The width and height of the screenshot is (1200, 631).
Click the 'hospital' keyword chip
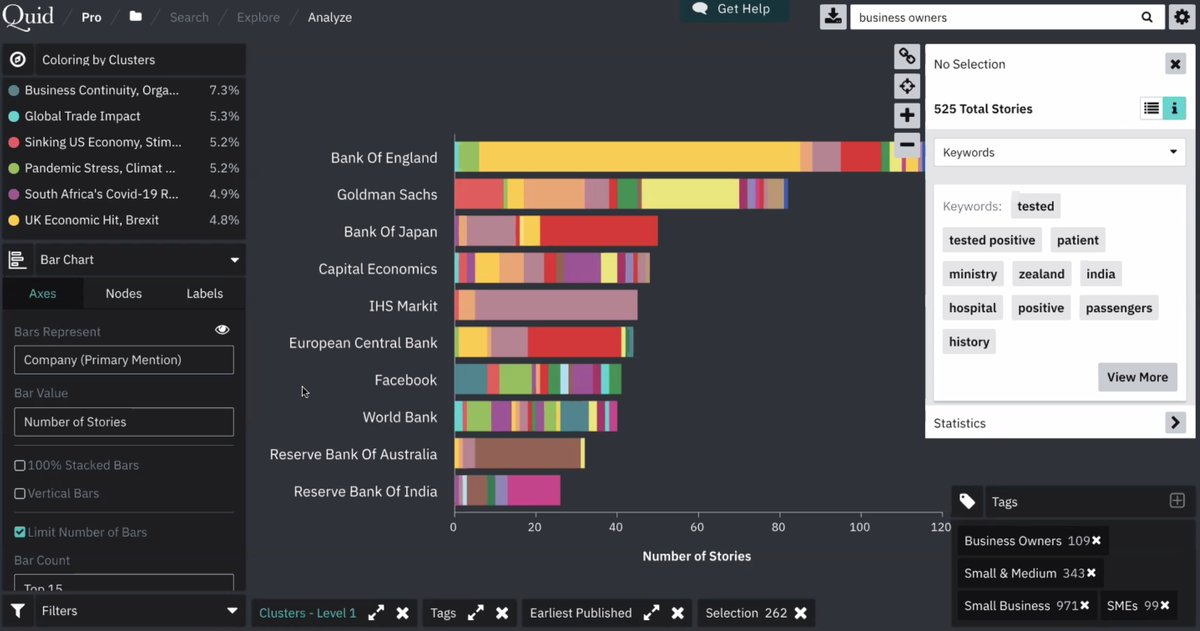click(973, 308)
